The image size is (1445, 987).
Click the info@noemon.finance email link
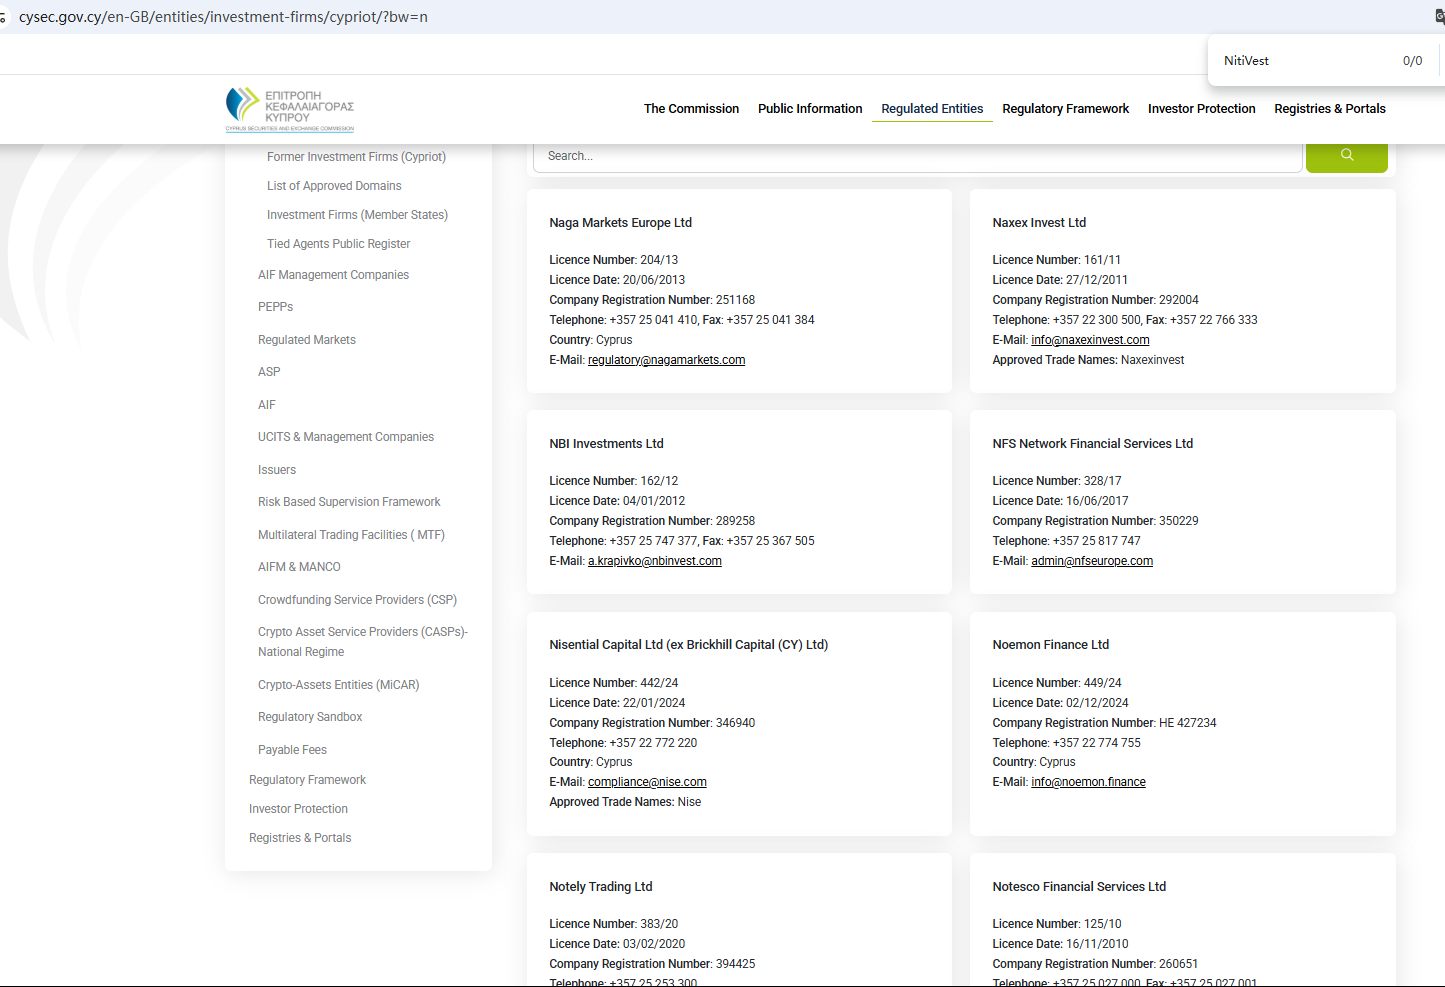pyautogui.click(x=1088, y=782)
